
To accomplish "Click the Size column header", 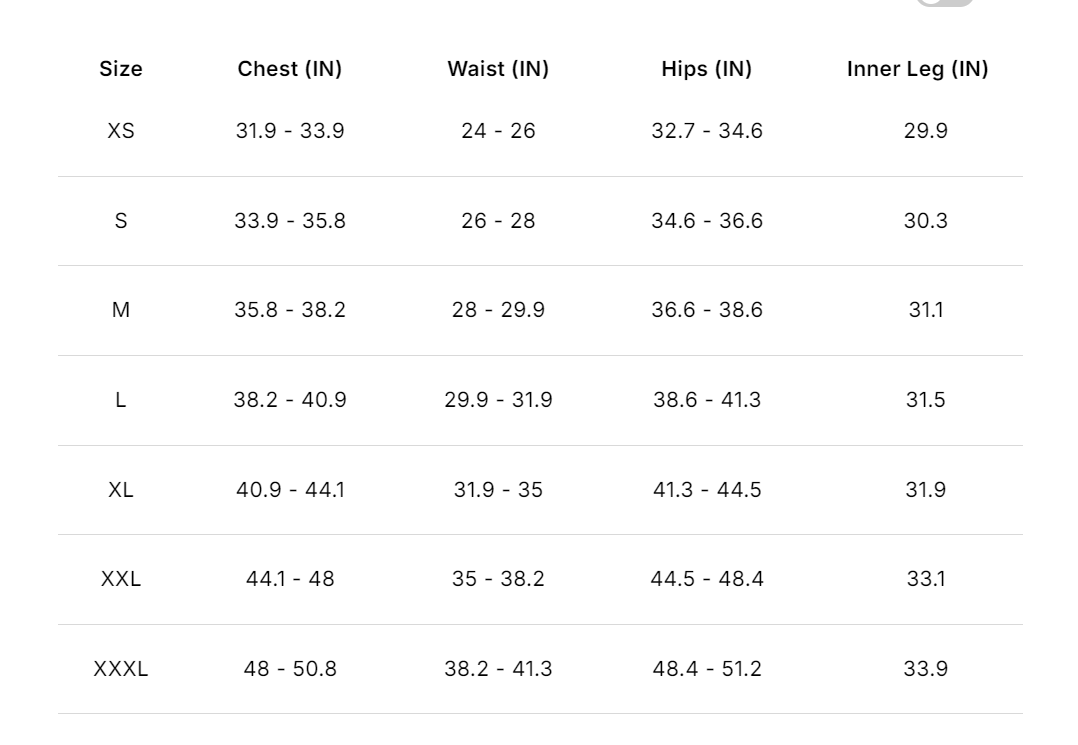I will [121, 69].
